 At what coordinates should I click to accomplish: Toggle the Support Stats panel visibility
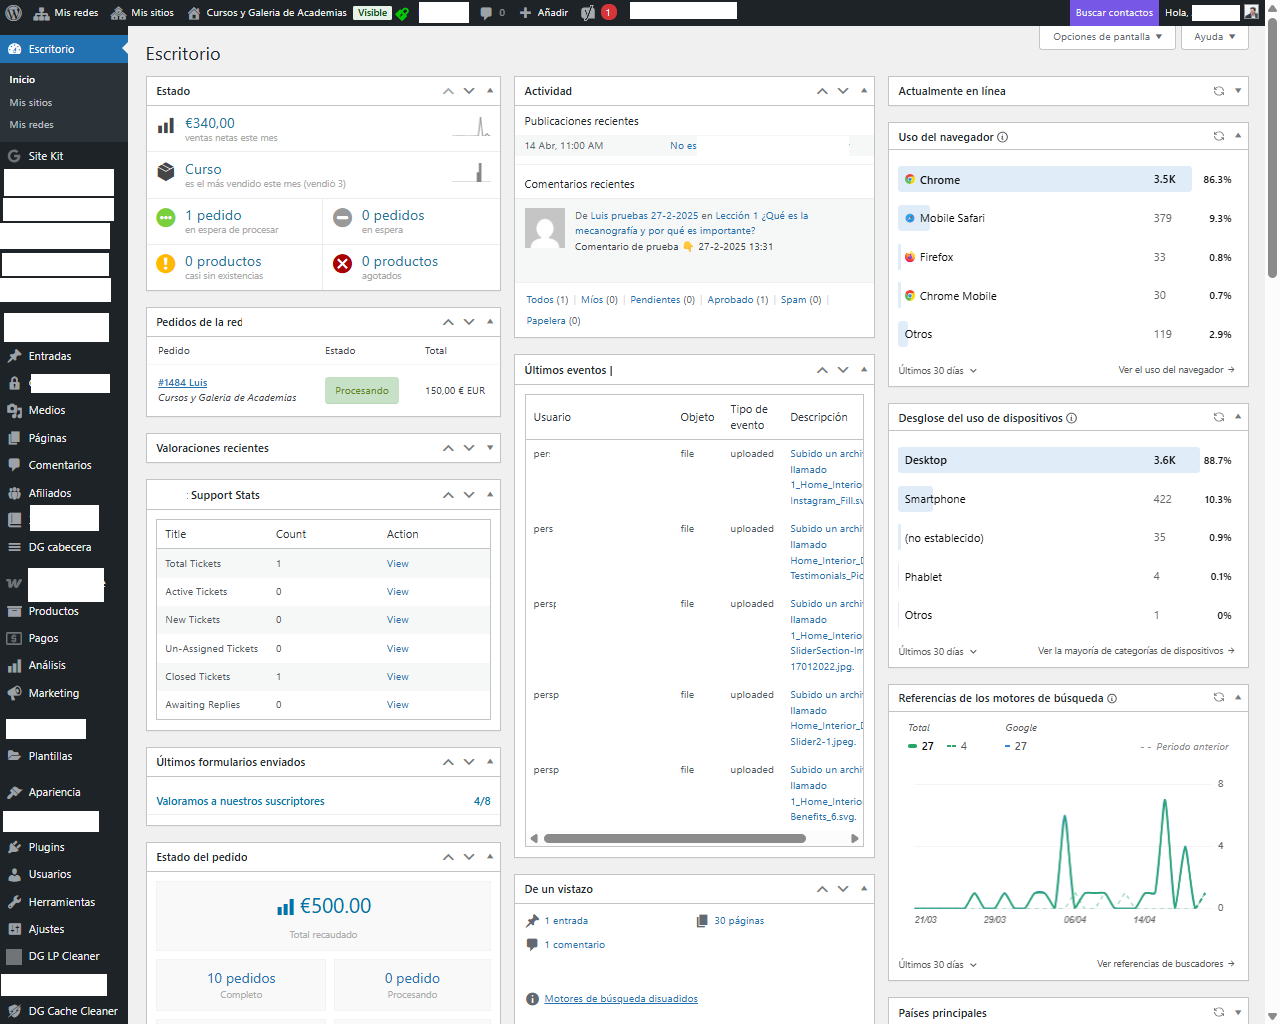pos(490,495)
